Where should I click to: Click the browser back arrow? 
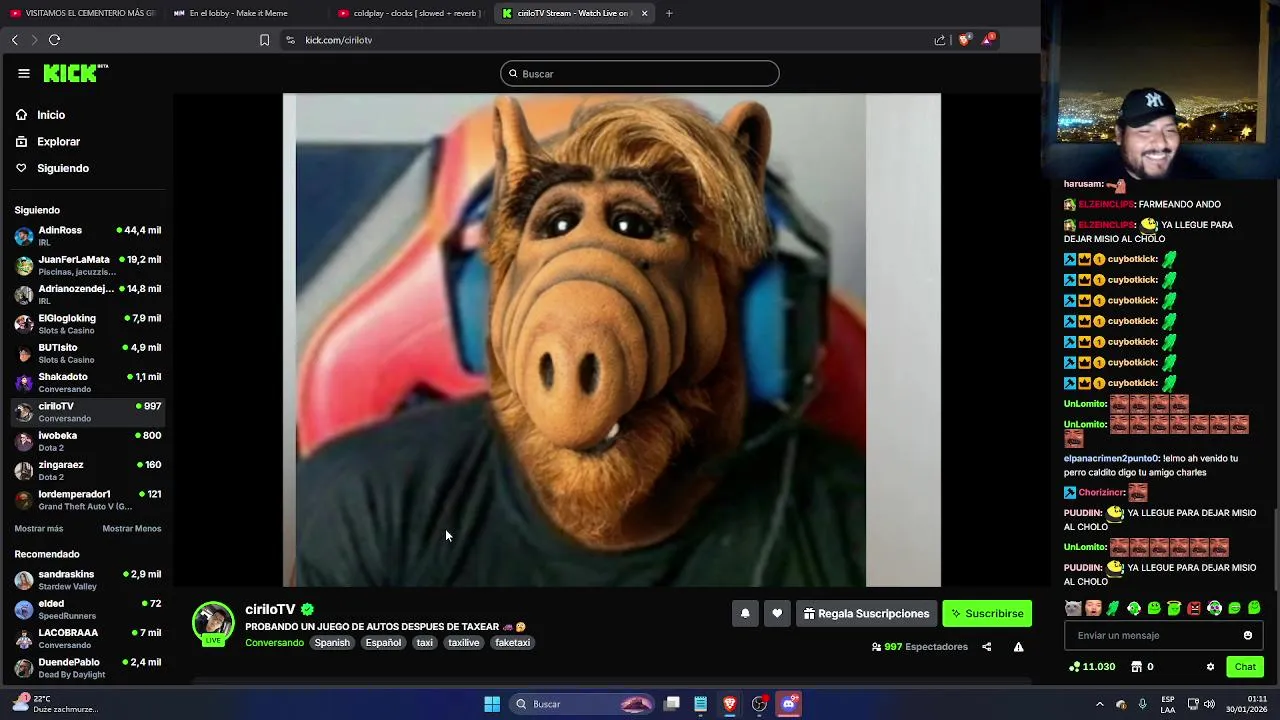(15, 40)
